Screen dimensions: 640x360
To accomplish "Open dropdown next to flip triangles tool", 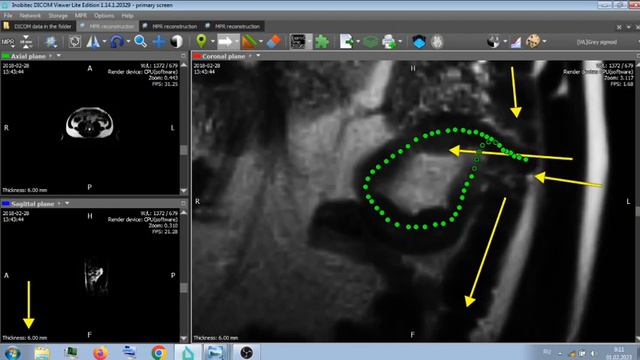I will click(x=104, y=42).
